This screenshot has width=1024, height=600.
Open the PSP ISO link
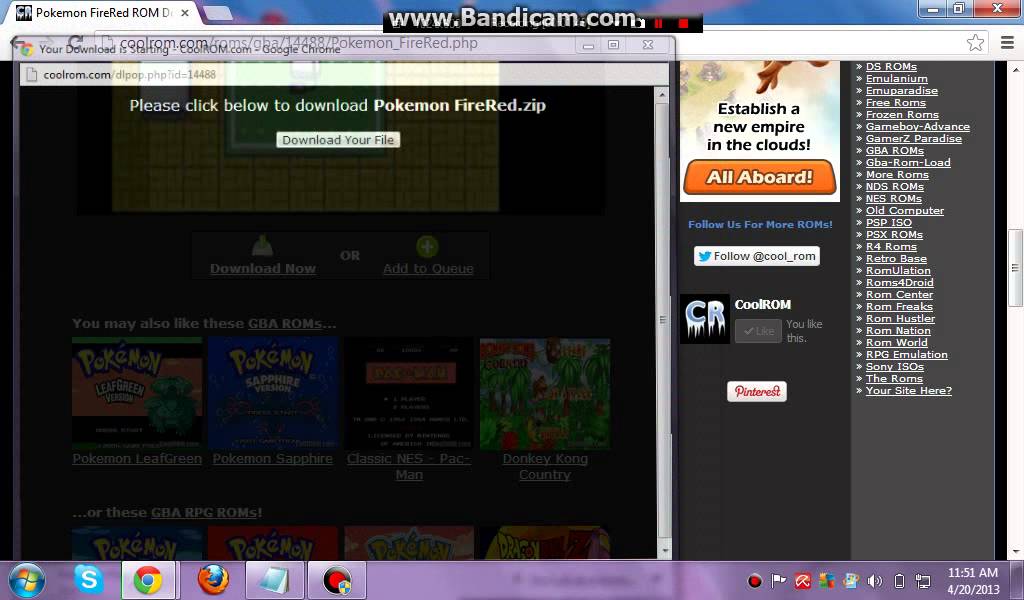click(x=889, y=222)
